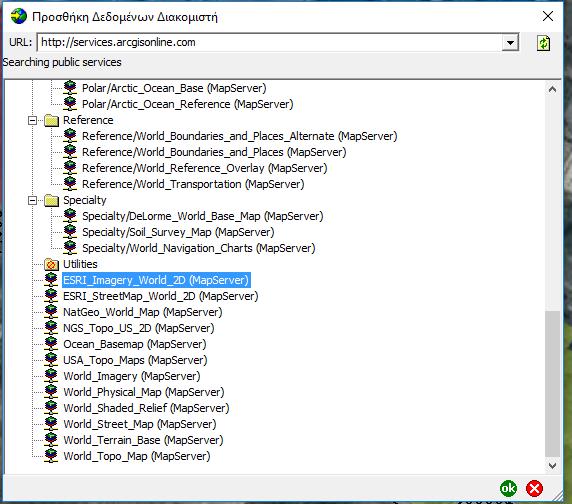
Task: Collapse the Specialty folder
Action: [x=32, y=200]
